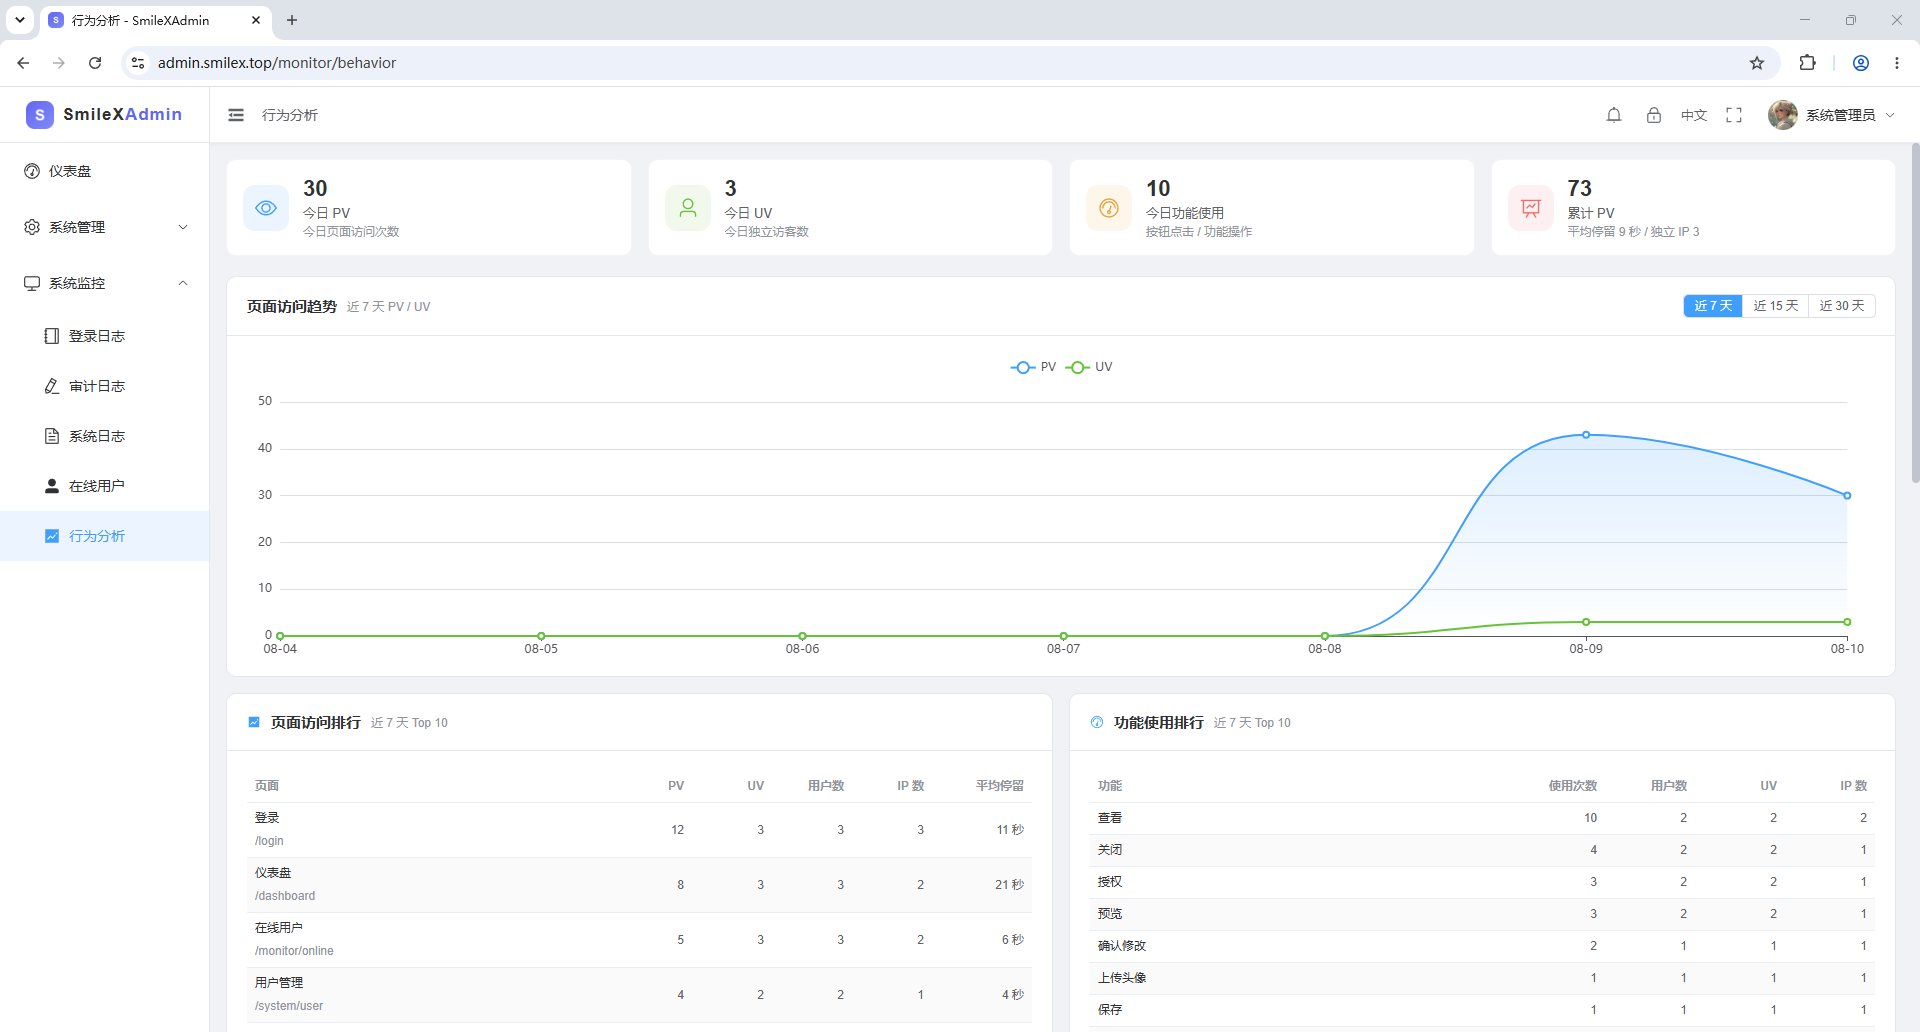Click the 平均停留 column header
Image resolution: width=1920 pixels, height=1032 pixels.
point(1000,786)
